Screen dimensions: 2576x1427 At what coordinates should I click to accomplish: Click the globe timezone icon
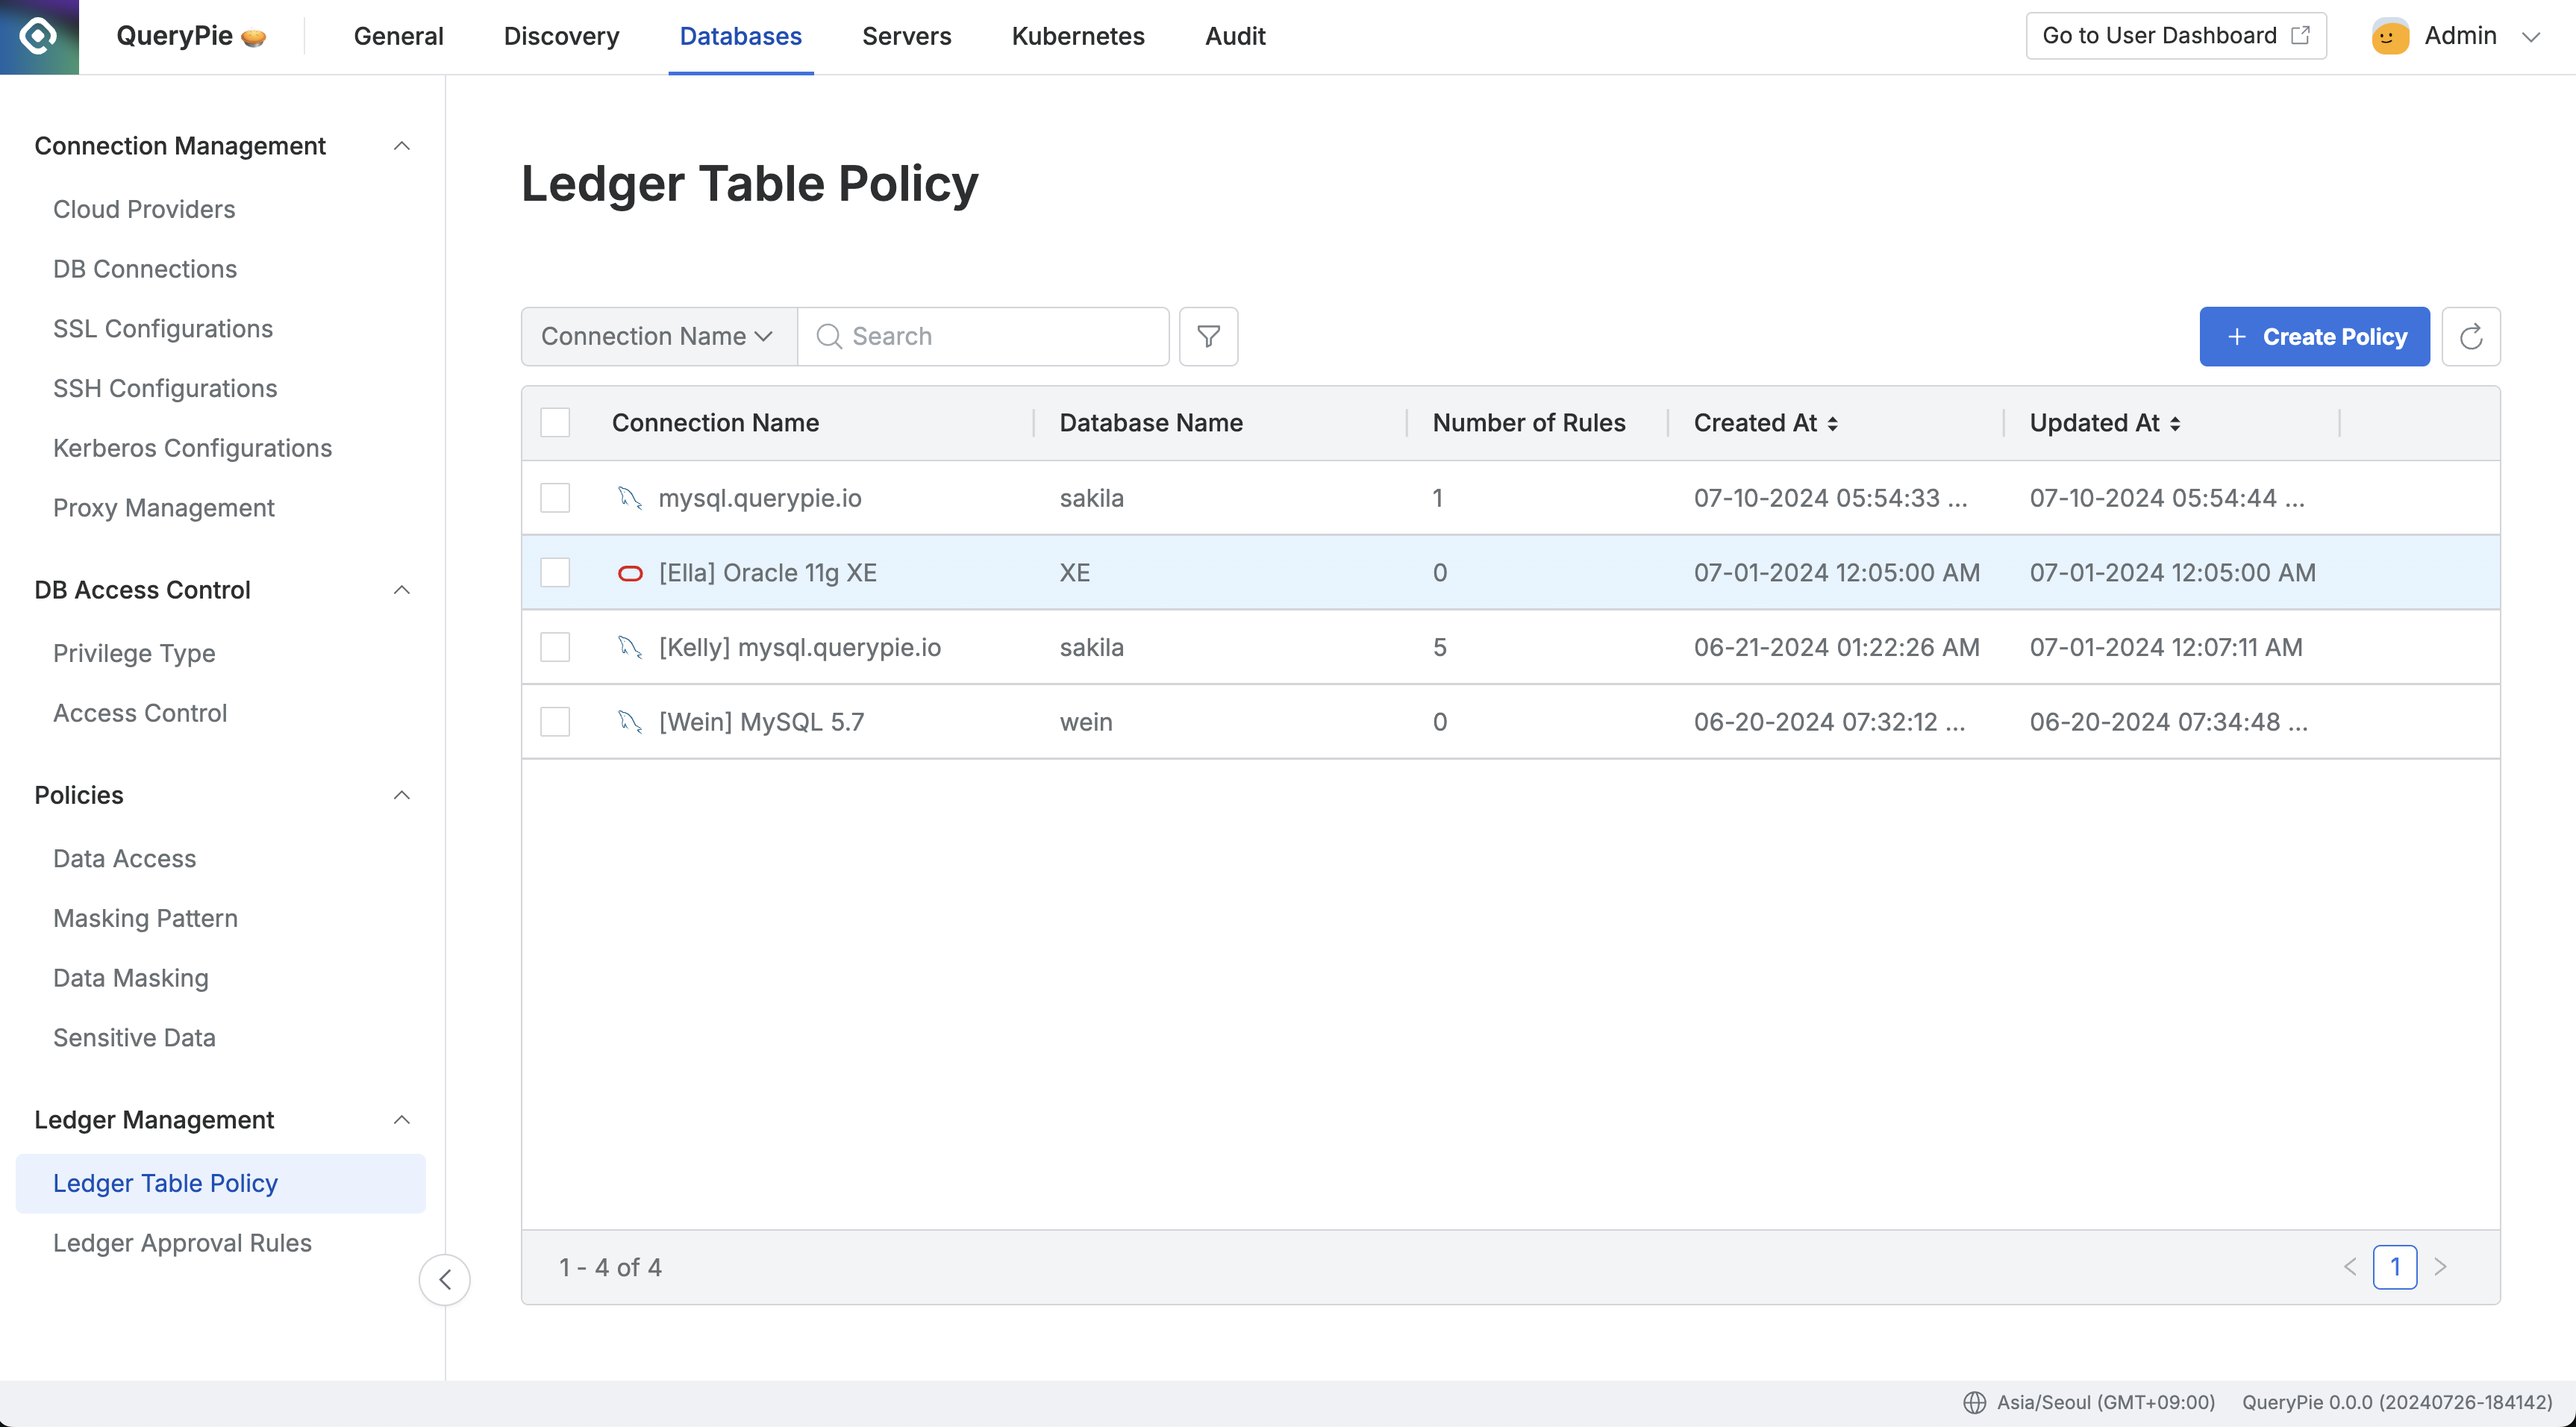click(x=1974, y=1402)
